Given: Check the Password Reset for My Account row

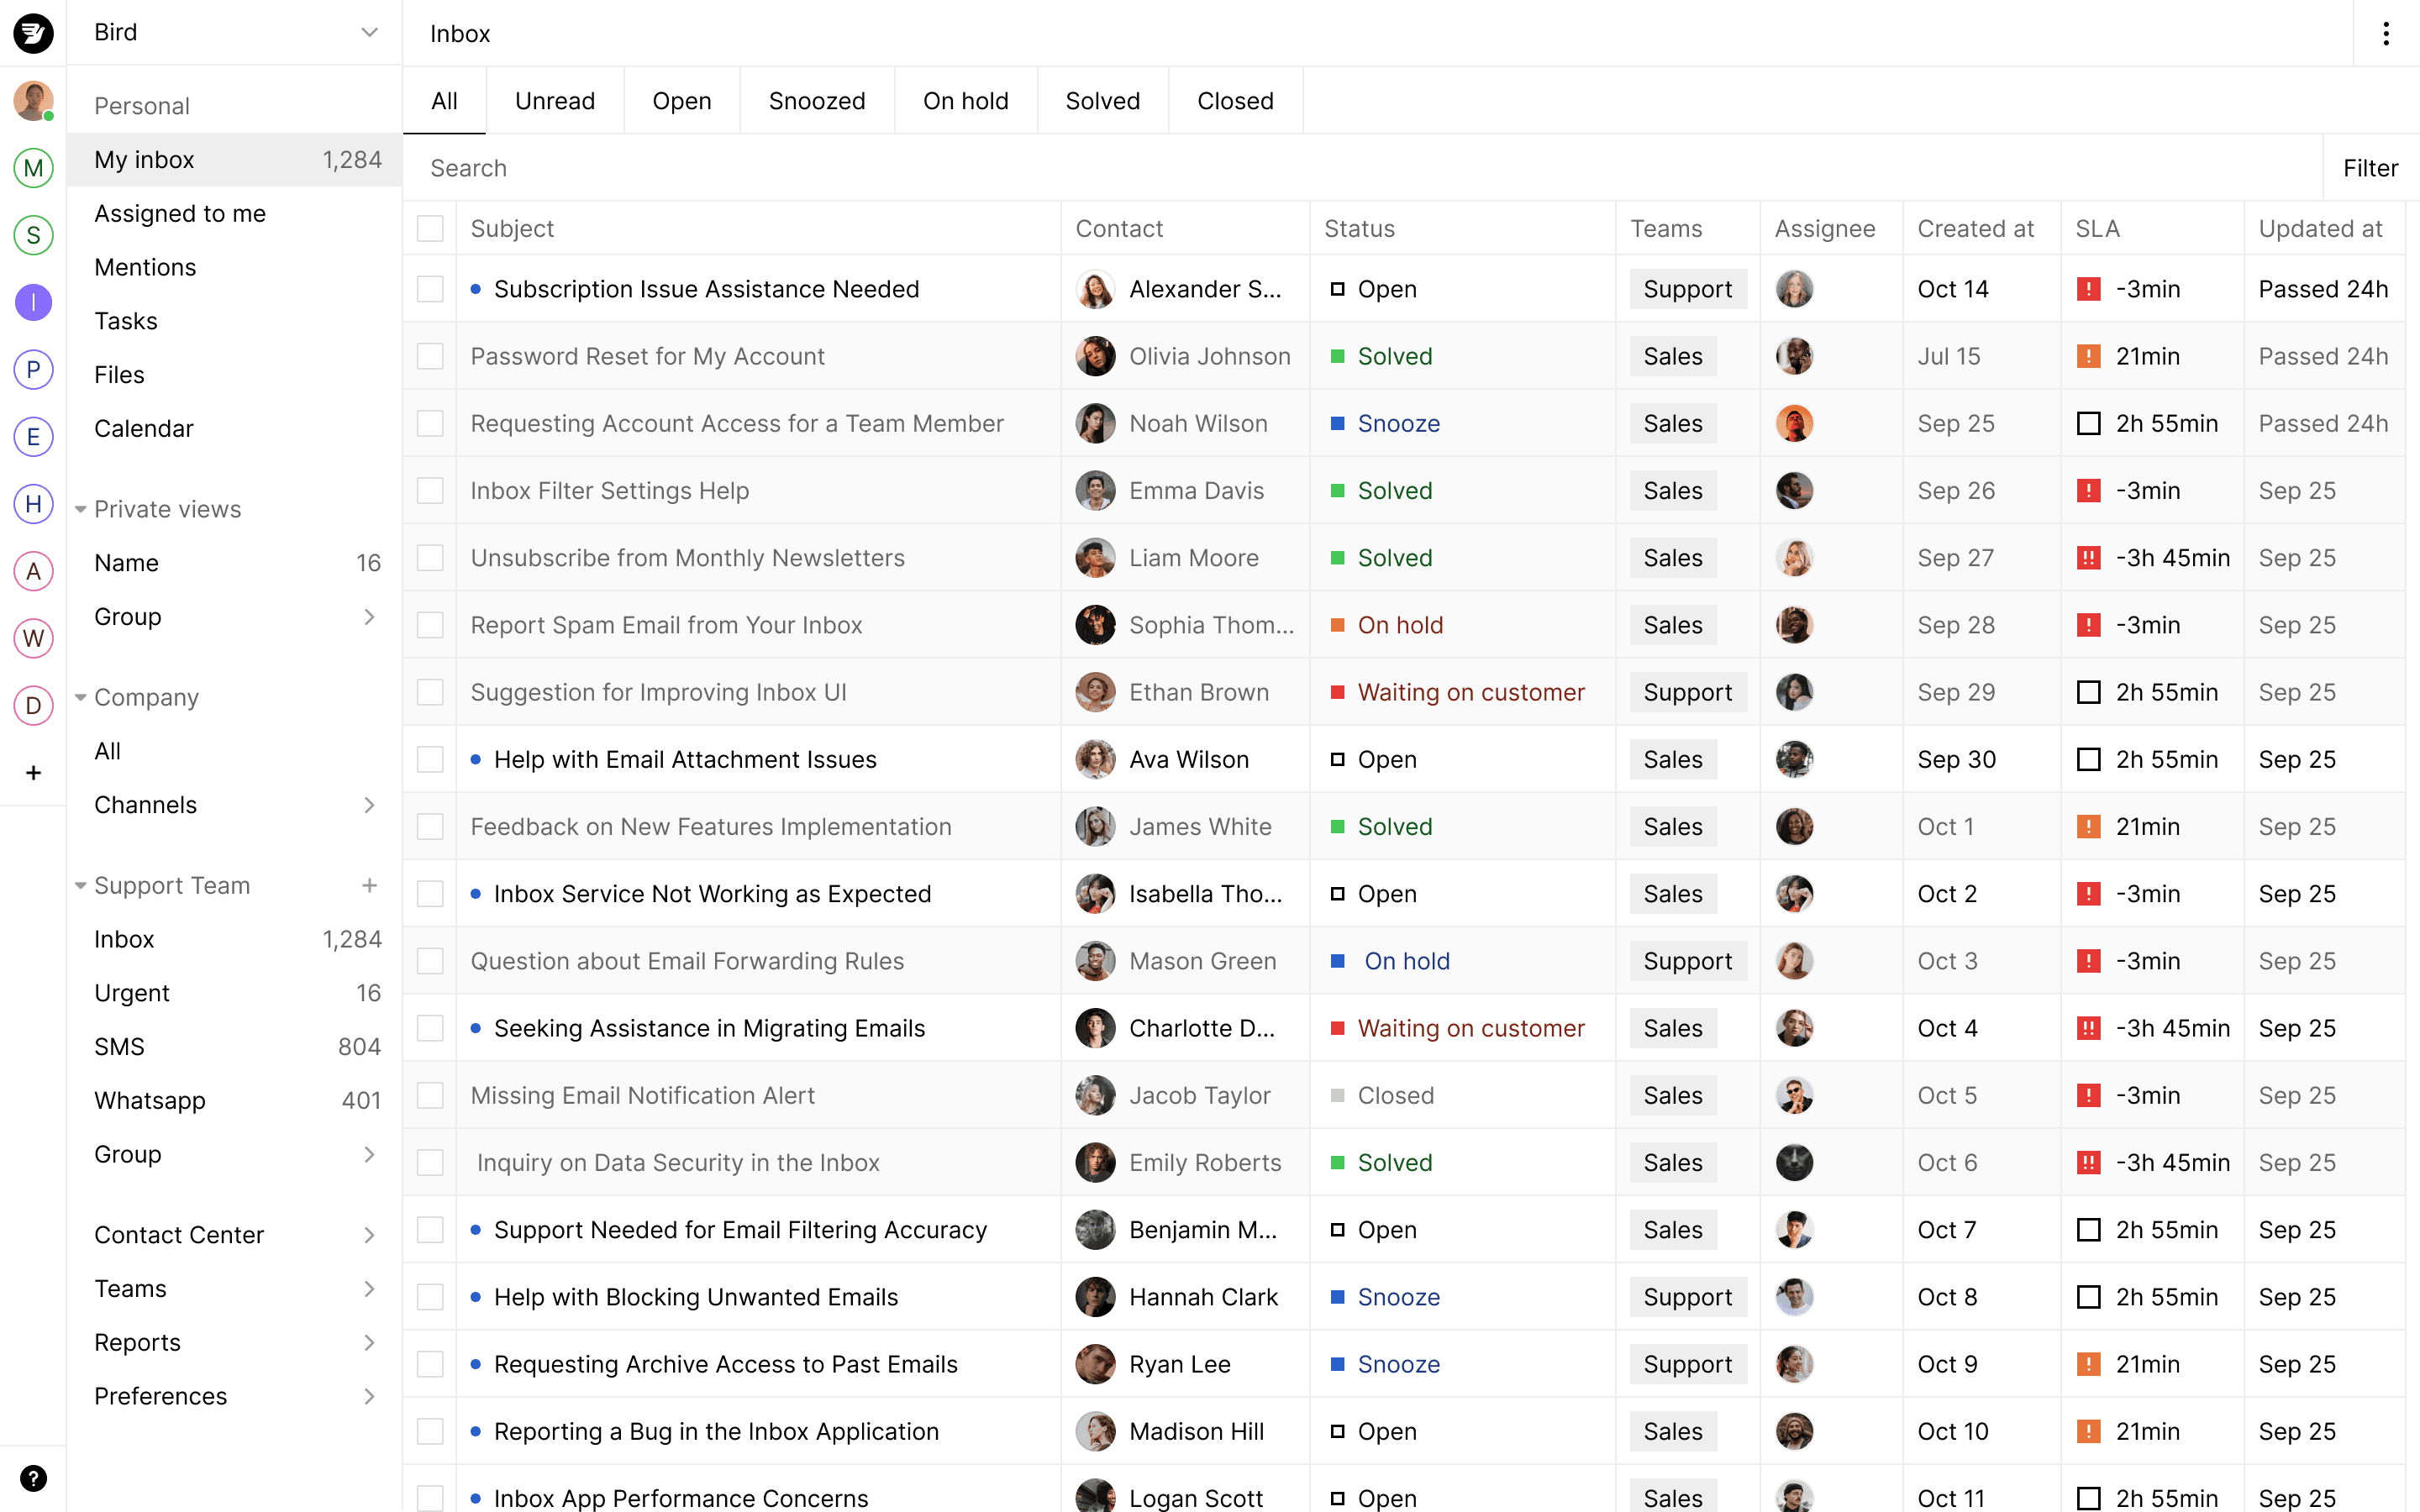Looking at the screenshot, I should point(430,356).
